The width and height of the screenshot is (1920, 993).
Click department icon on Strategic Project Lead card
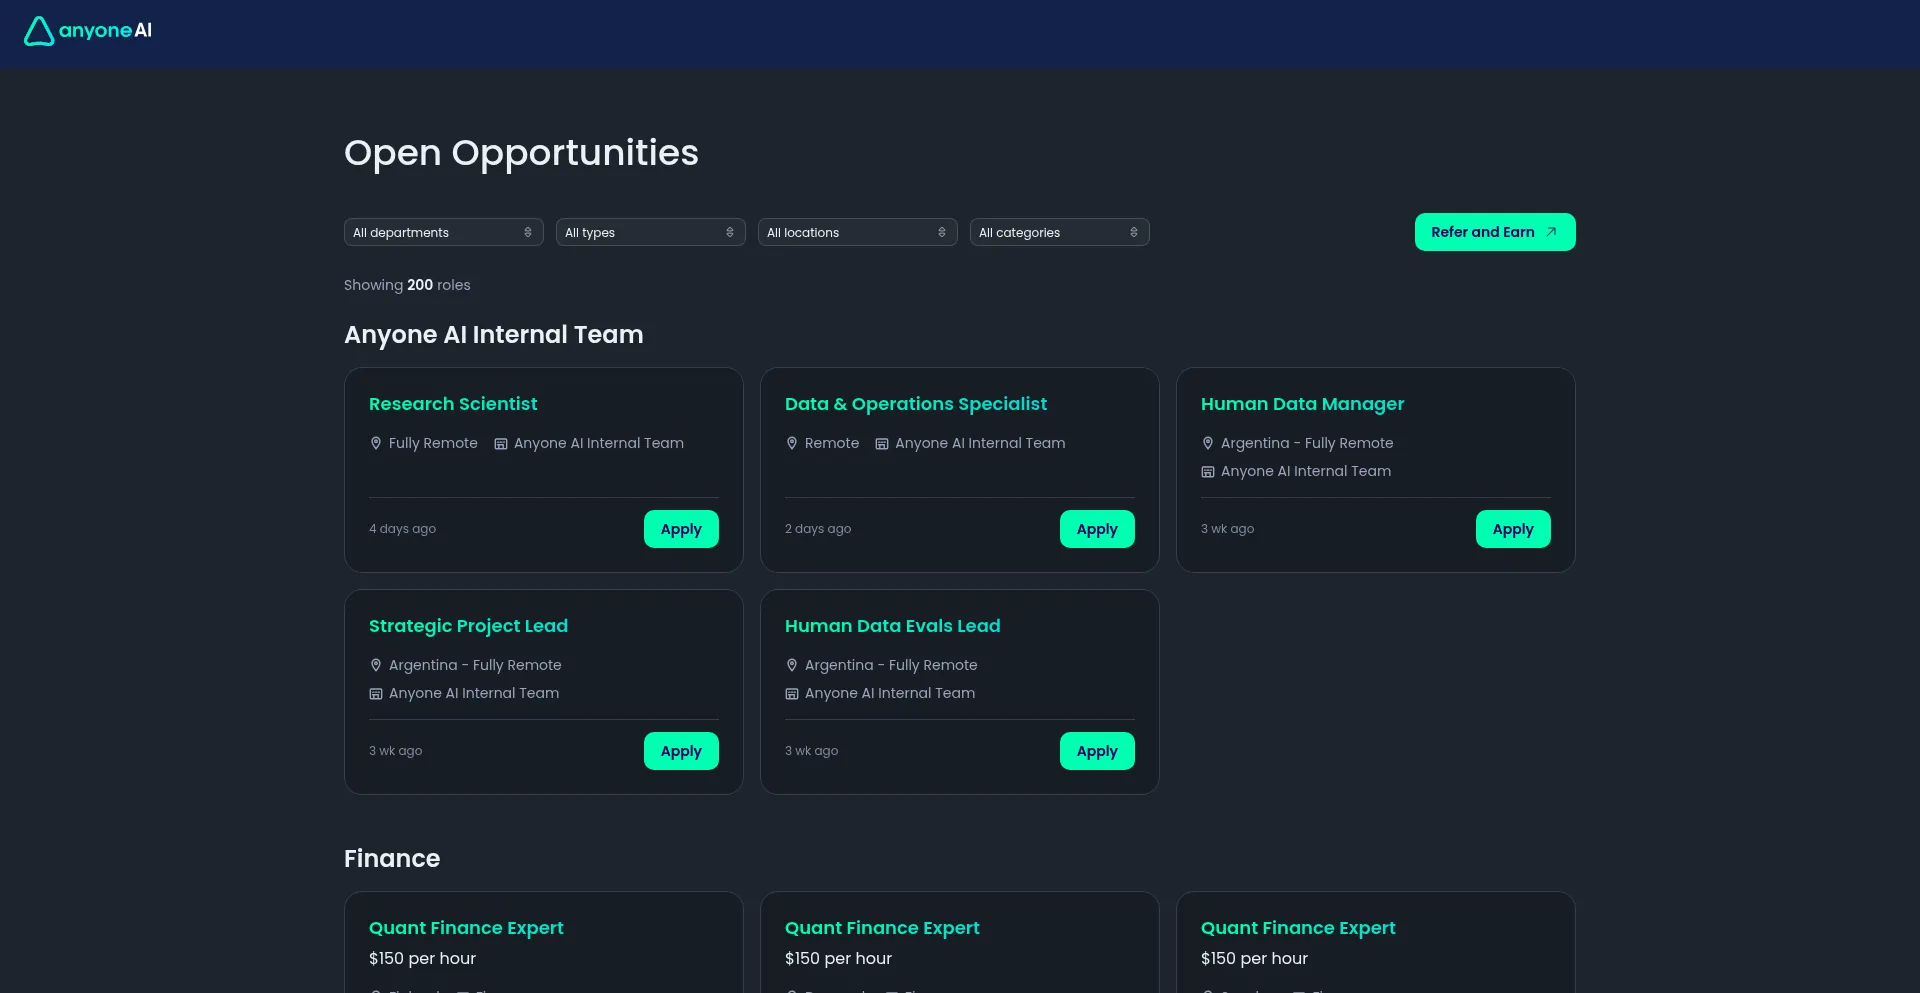[376, 694]
